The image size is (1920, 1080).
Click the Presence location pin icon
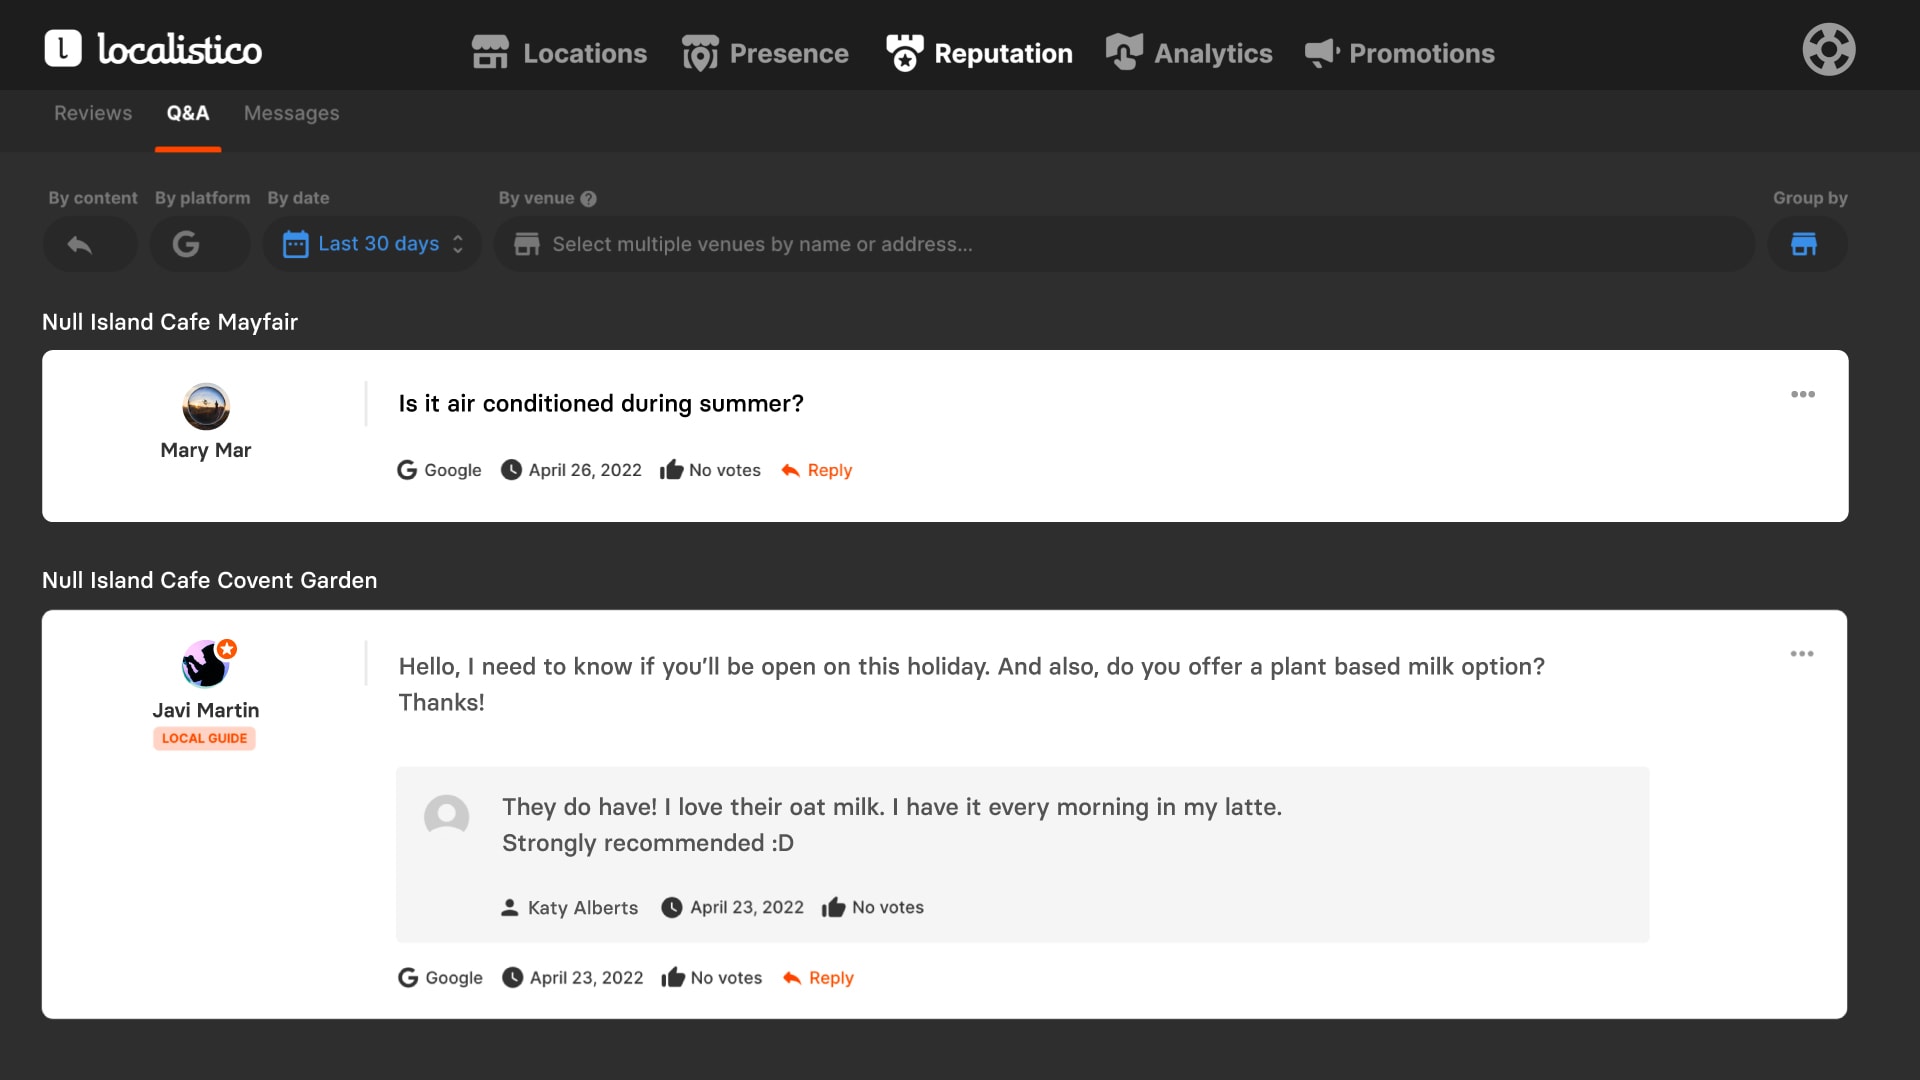click(700, 53)
